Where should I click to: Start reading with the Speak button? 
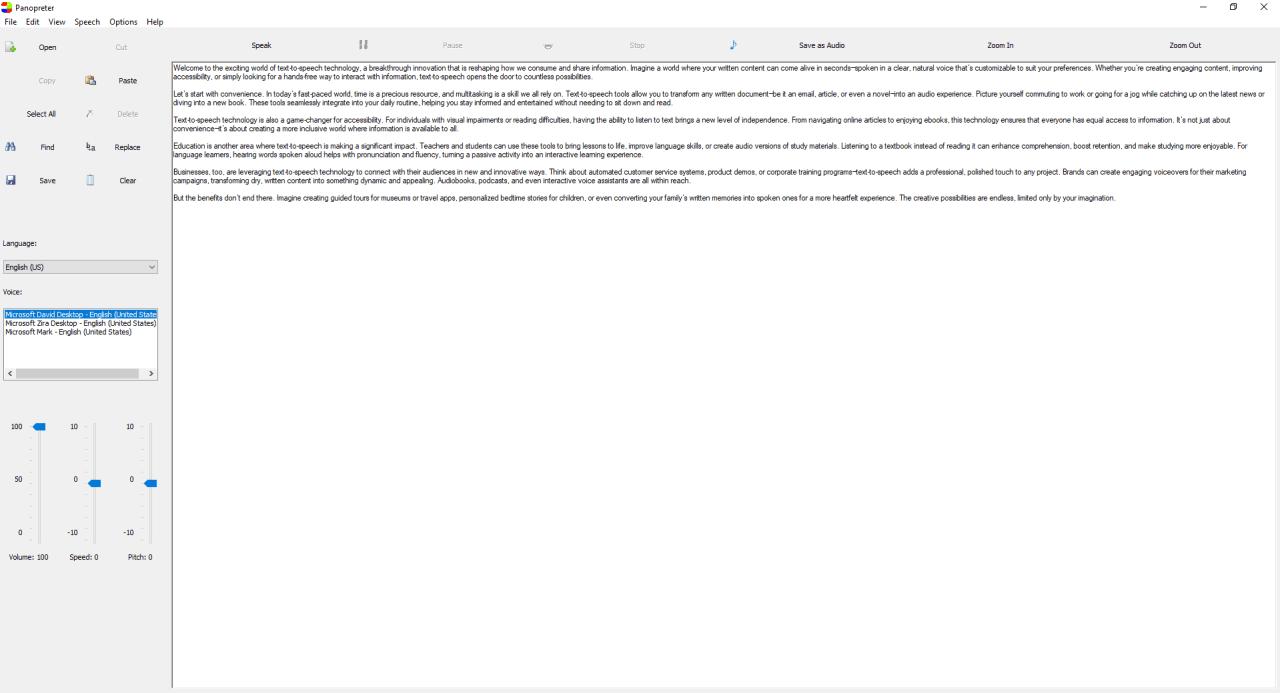[x=261, y=45]
